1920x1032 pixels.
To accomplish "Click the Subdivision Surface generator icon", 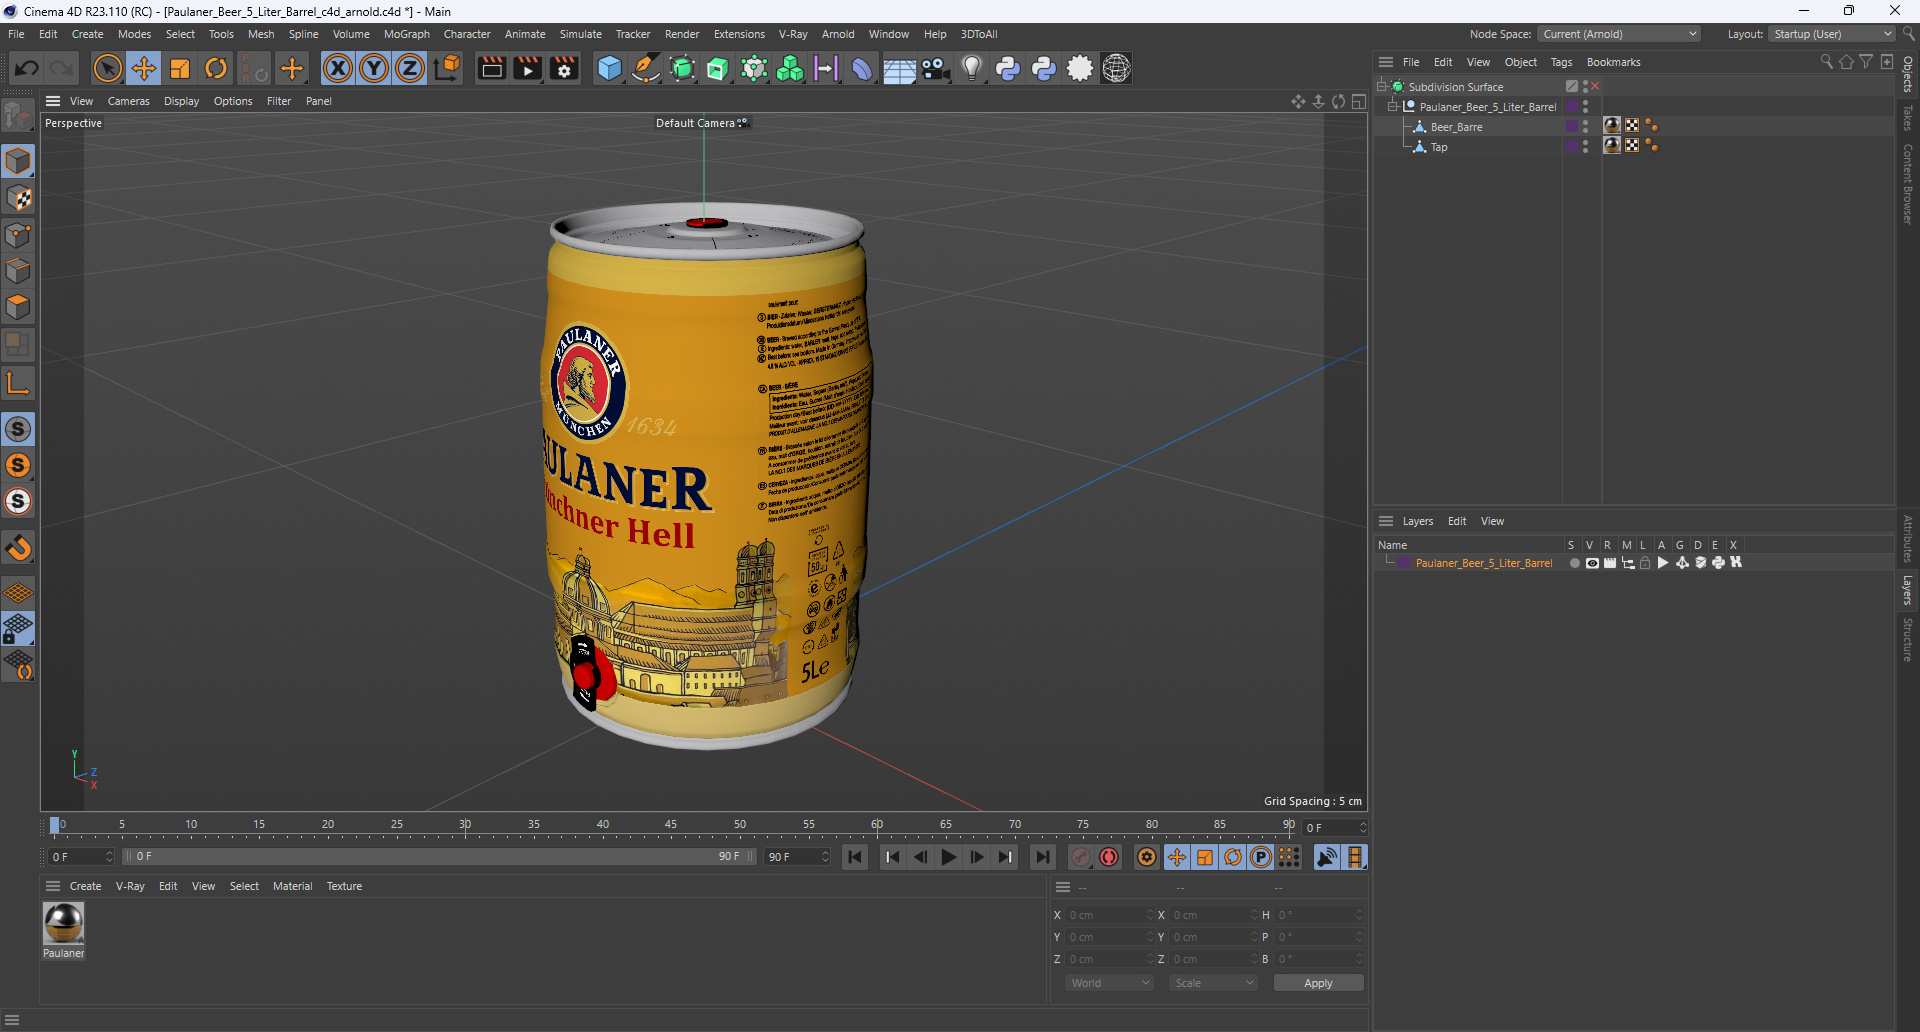I will pyautogui.click(x=682, y=68).
